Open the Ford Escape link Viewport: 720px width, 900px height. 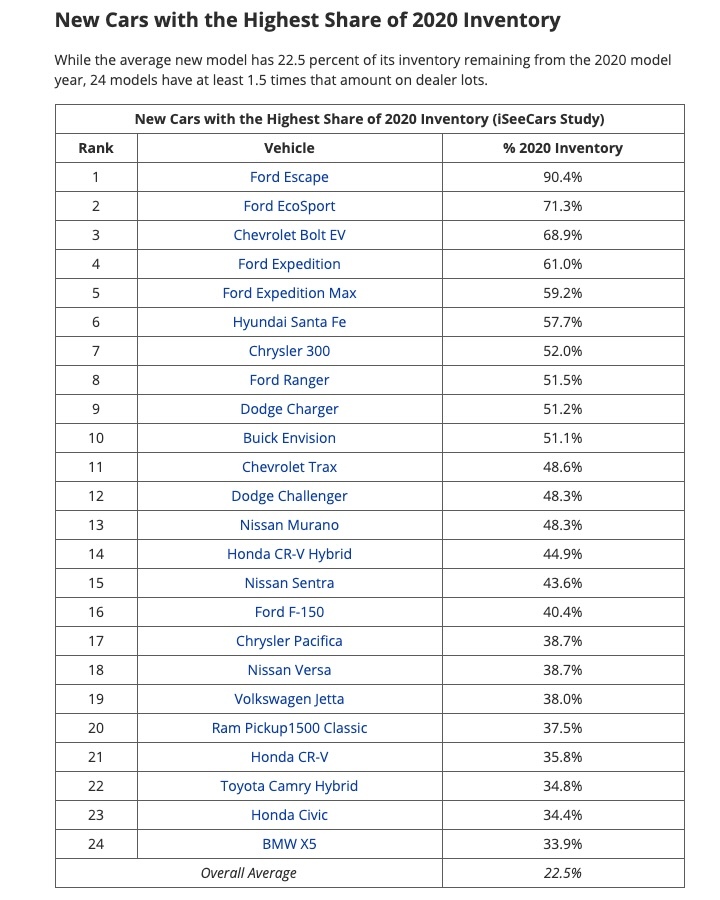point(289,177)
